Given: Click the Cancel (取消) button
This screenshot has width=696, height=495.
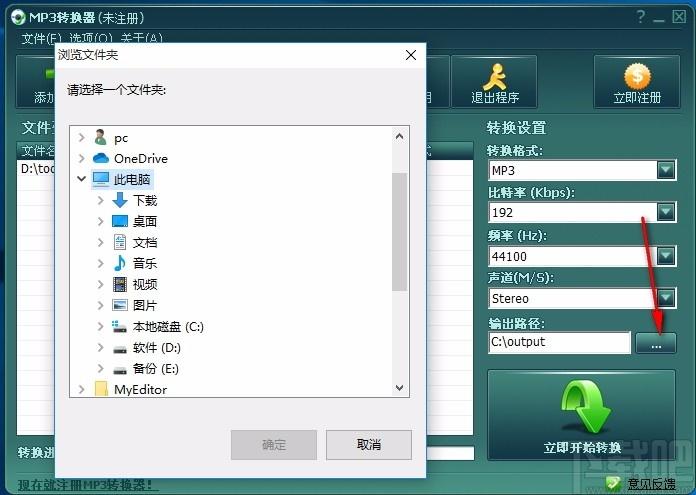Looking at the screenshot, I should 369,444.
